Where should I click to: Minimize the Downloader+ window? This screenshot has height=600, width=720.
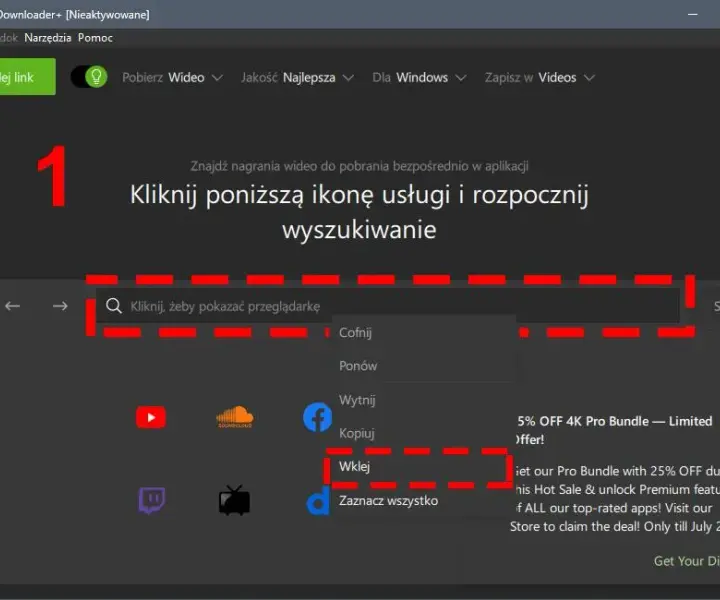(693, 14)
